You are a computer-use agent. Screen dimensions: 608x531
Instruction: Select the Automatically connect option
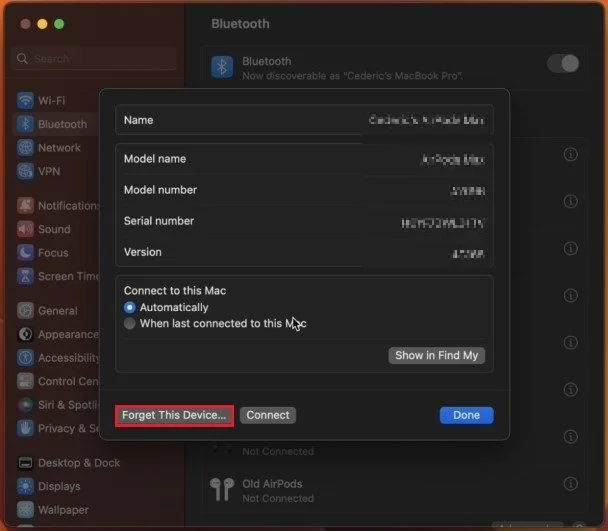pyautogui.click(x=130, y=308)
